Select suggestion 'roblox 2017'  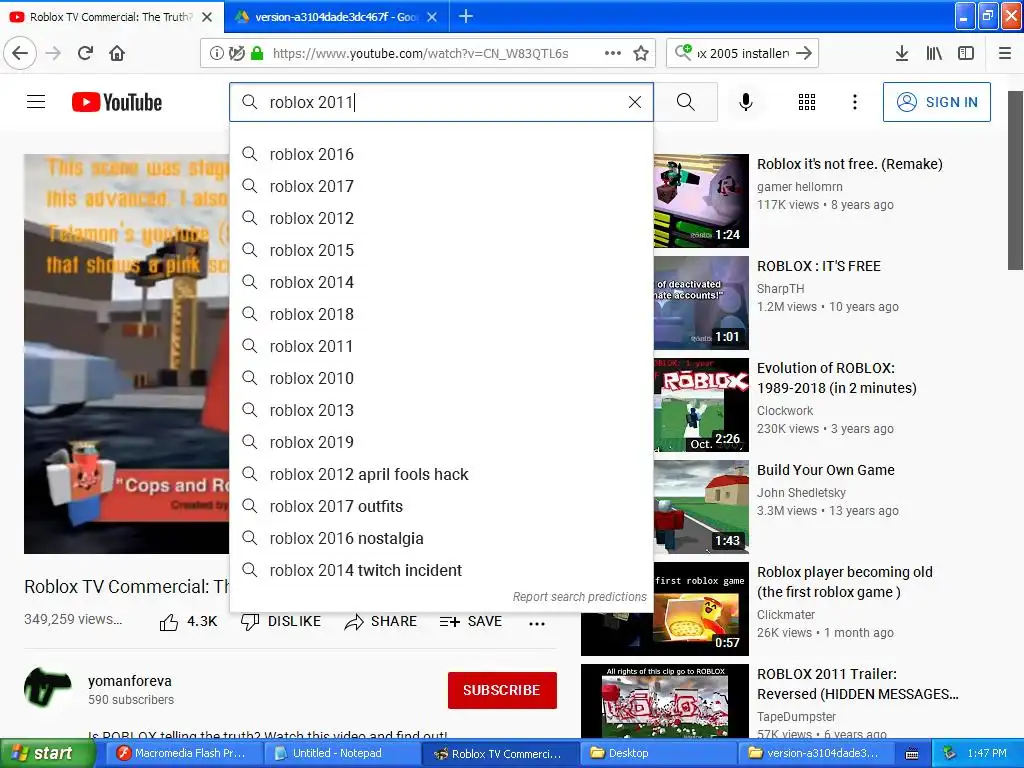pos(441,186)
